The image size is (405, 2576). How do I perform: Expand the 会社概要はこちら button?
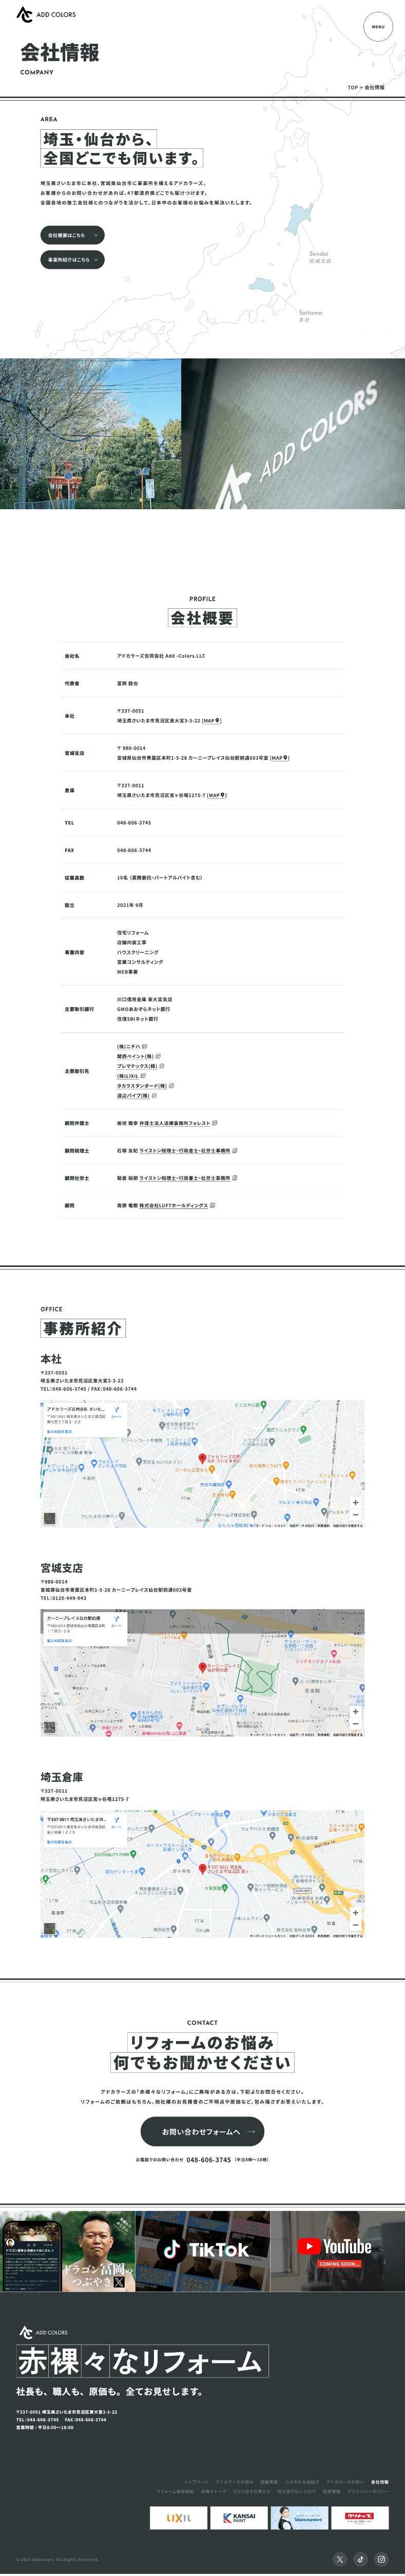72,235
